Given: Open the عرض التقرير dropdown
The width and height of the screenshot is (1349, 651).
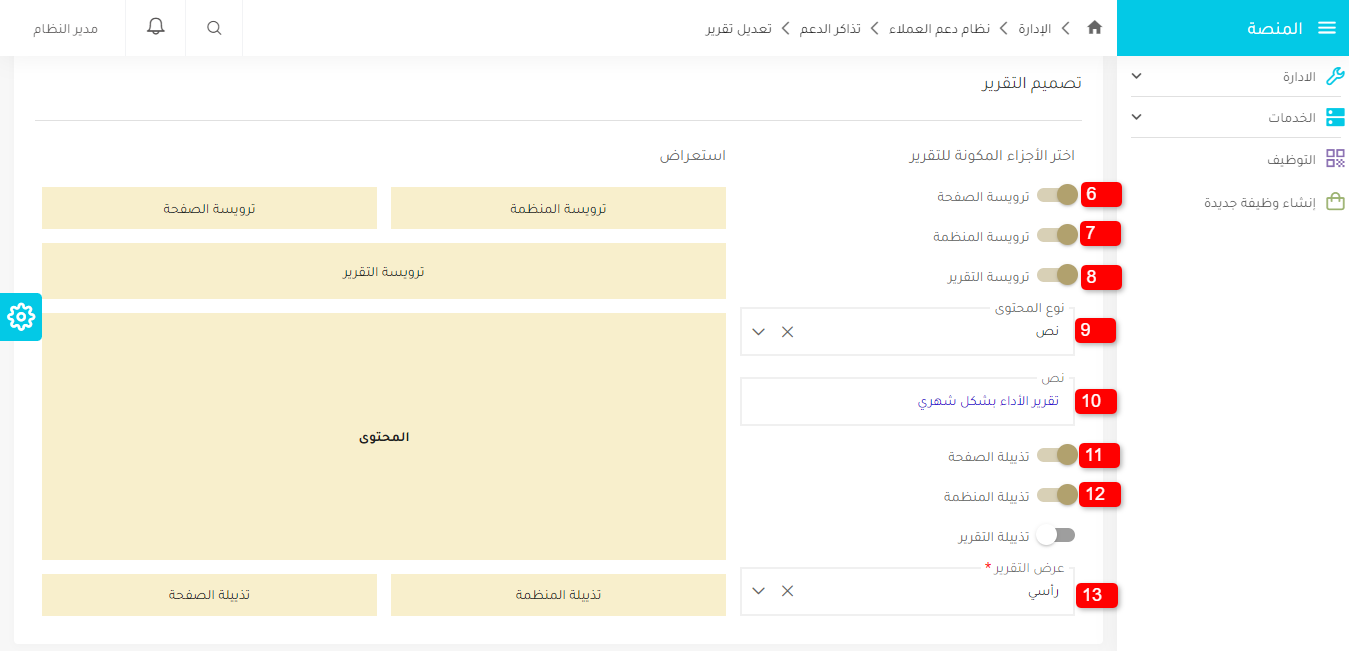Looking at the screenshot, I should (x=758, y=591).
